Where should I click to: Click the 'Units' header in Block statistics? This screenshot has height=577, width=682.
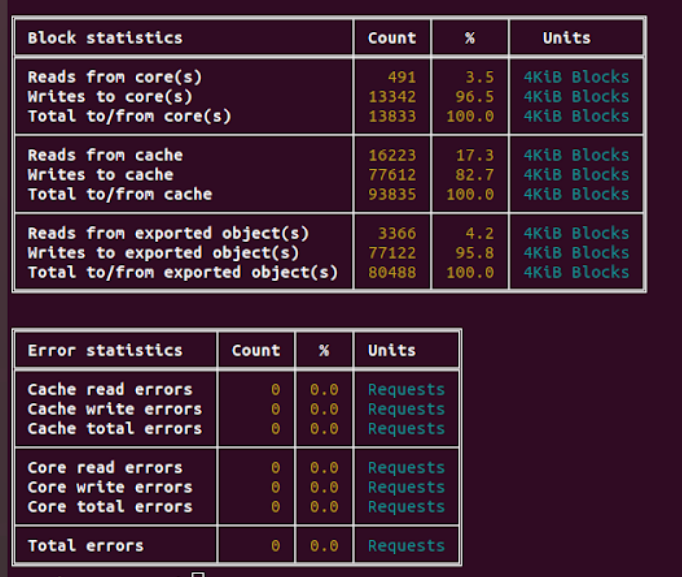click(566, 38)
